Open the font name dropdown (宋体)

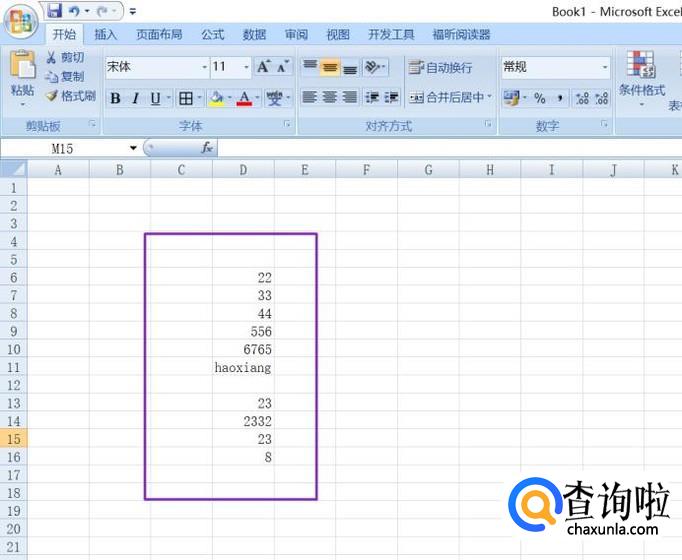pyautogui.click(x=204, y=67)
